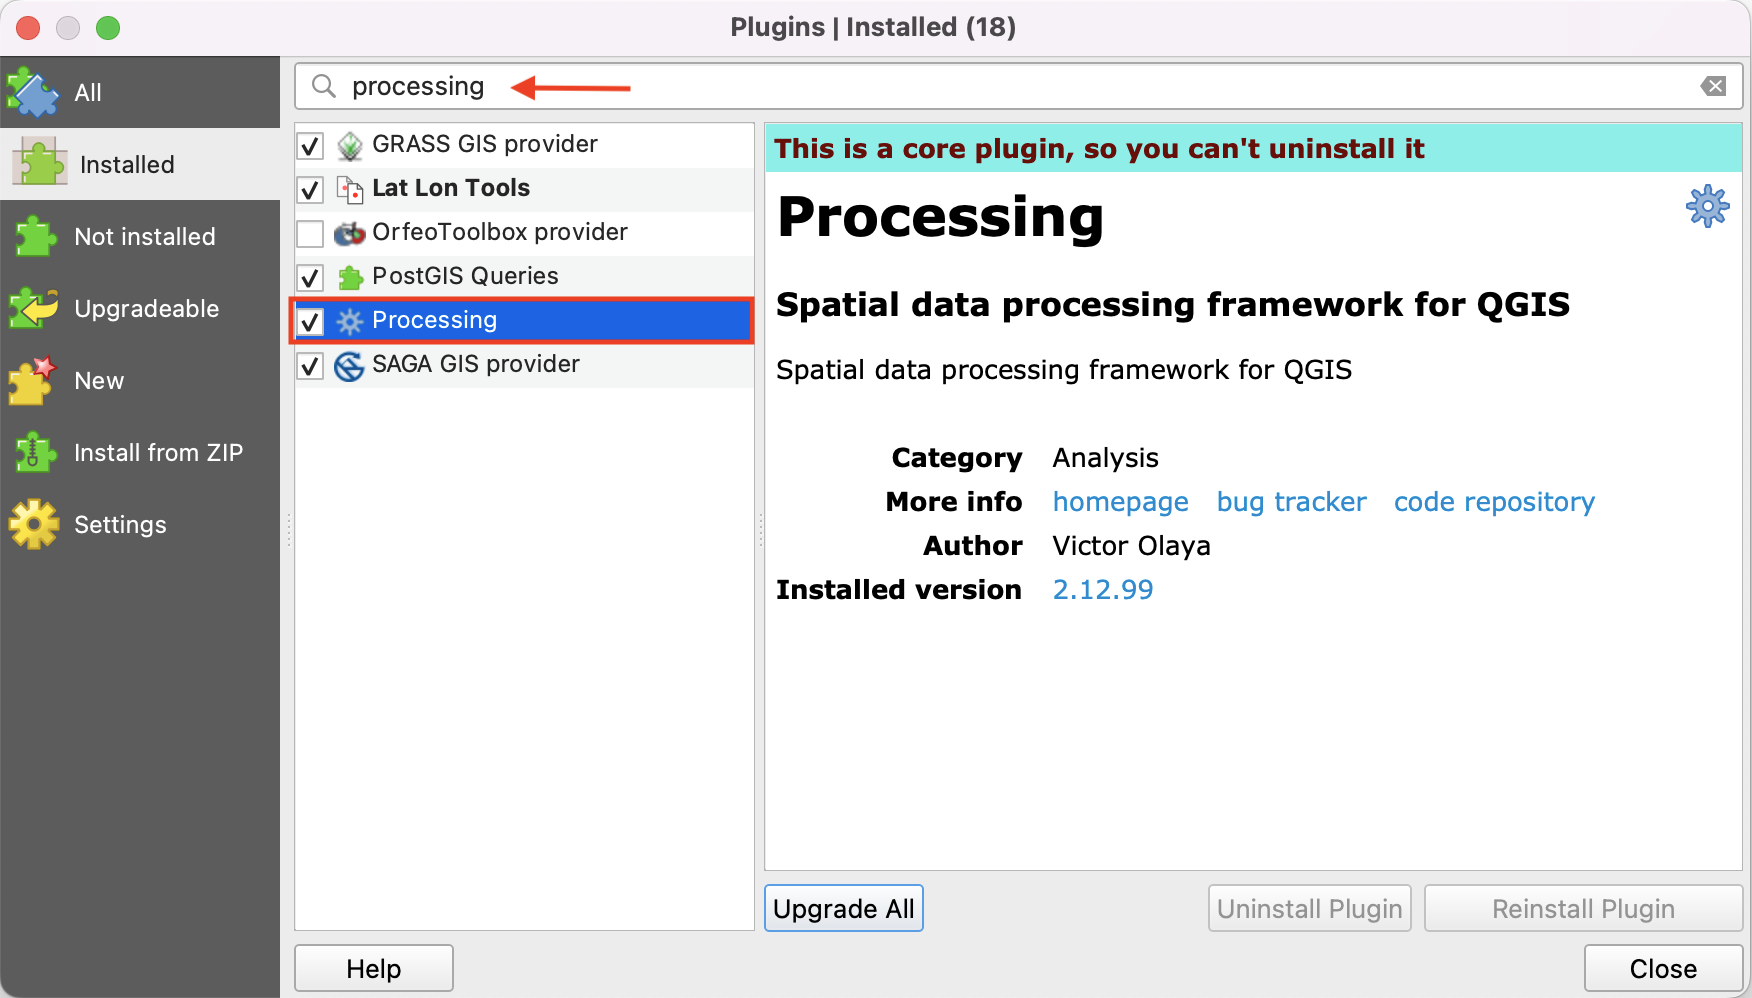1752x998 pixels.
Task: Click the GRASS GIS provider plugin icon
Action: point(349,146)
